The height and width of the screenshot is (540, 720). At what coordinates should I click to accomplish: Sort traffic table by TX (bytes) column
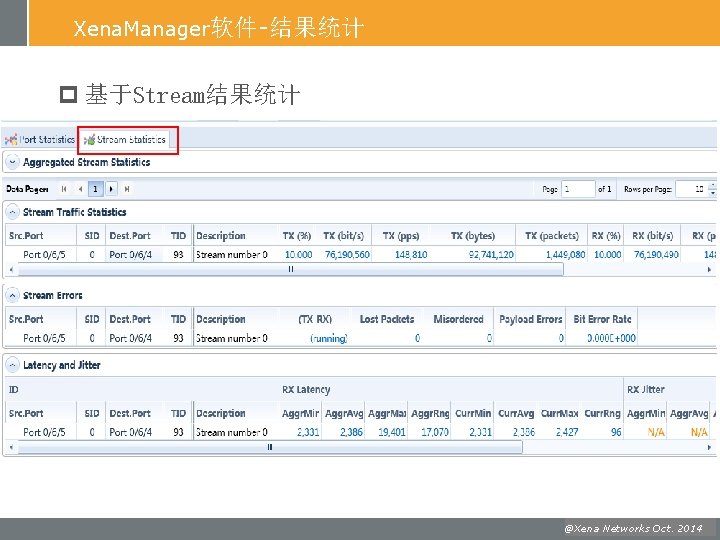[x=473, y=236]
